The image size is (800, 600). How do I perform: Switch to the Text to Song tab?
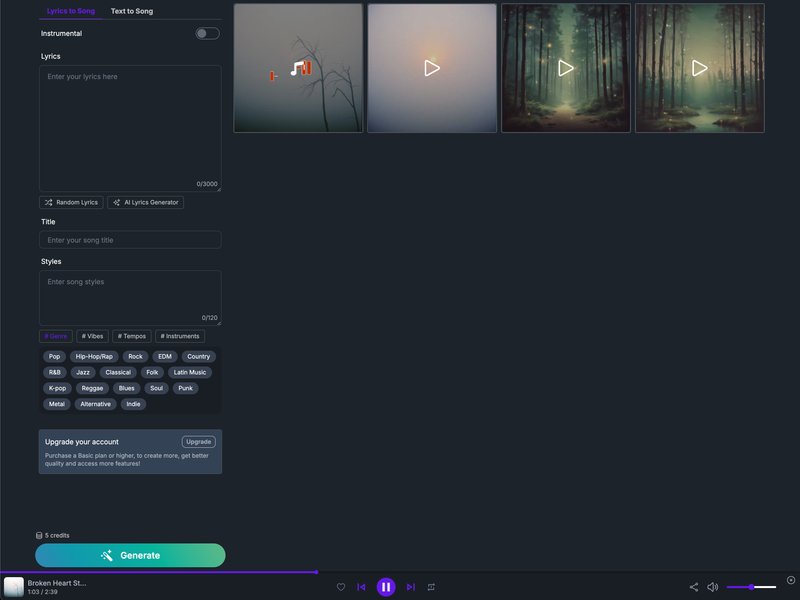tap(130, 11)
